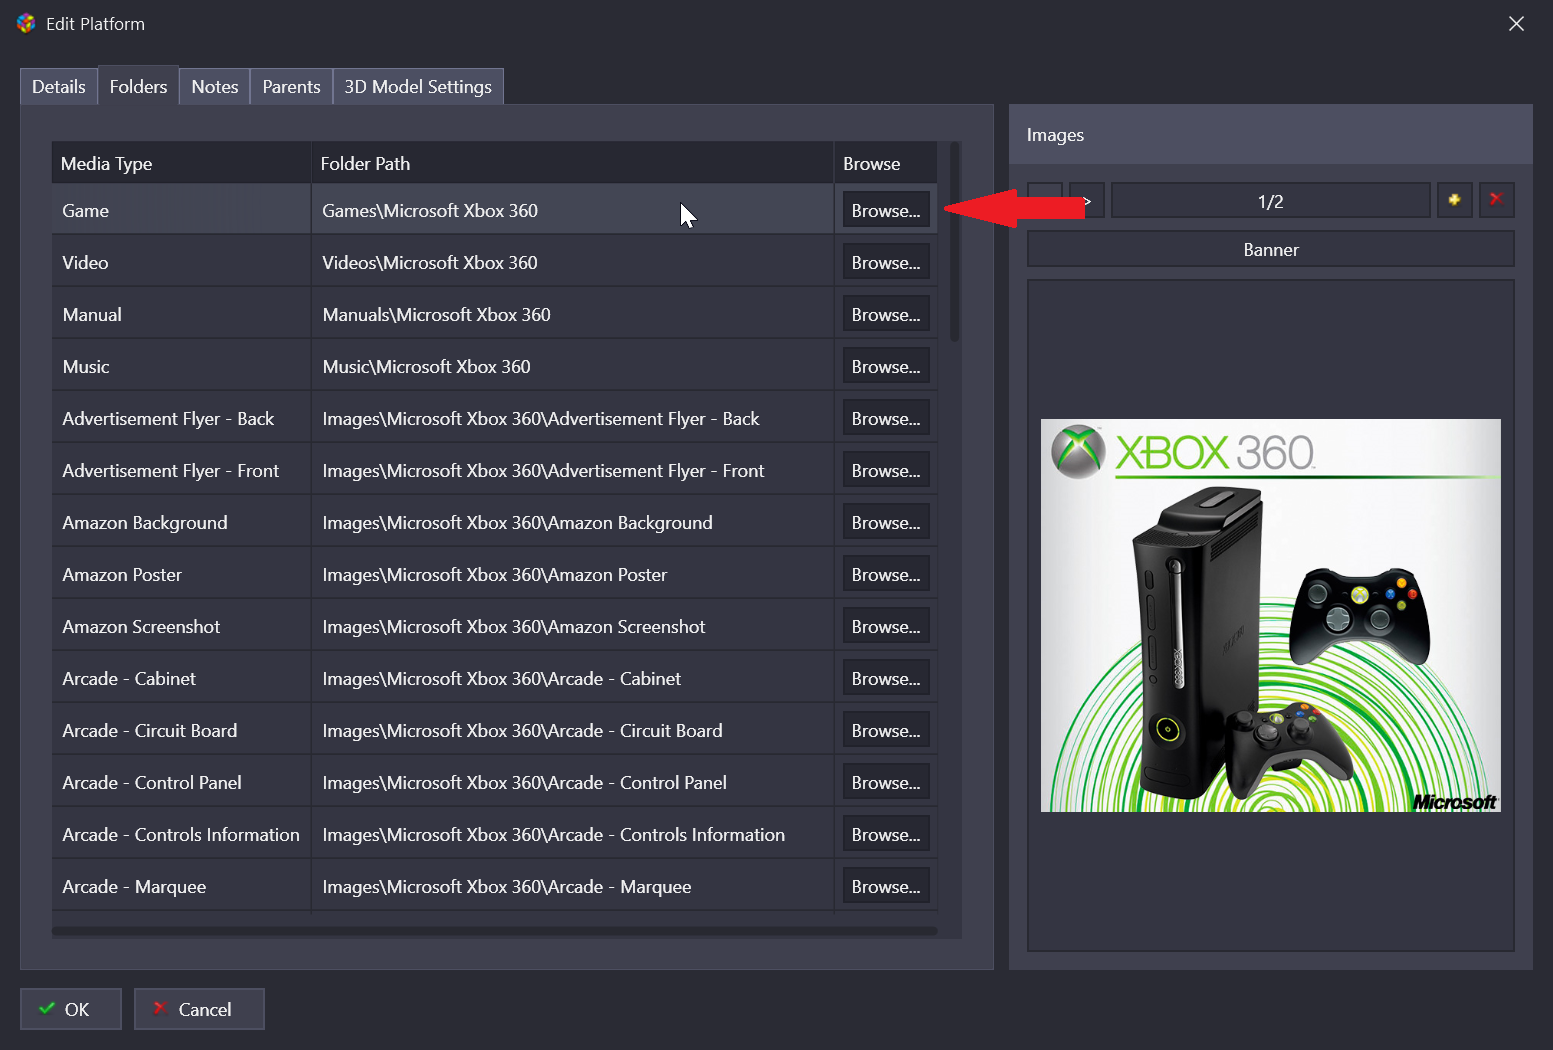Edit the 'Games\Microsoft Xbox 360' folder path
The image size is (1553, 1050).
click(572, 210)
